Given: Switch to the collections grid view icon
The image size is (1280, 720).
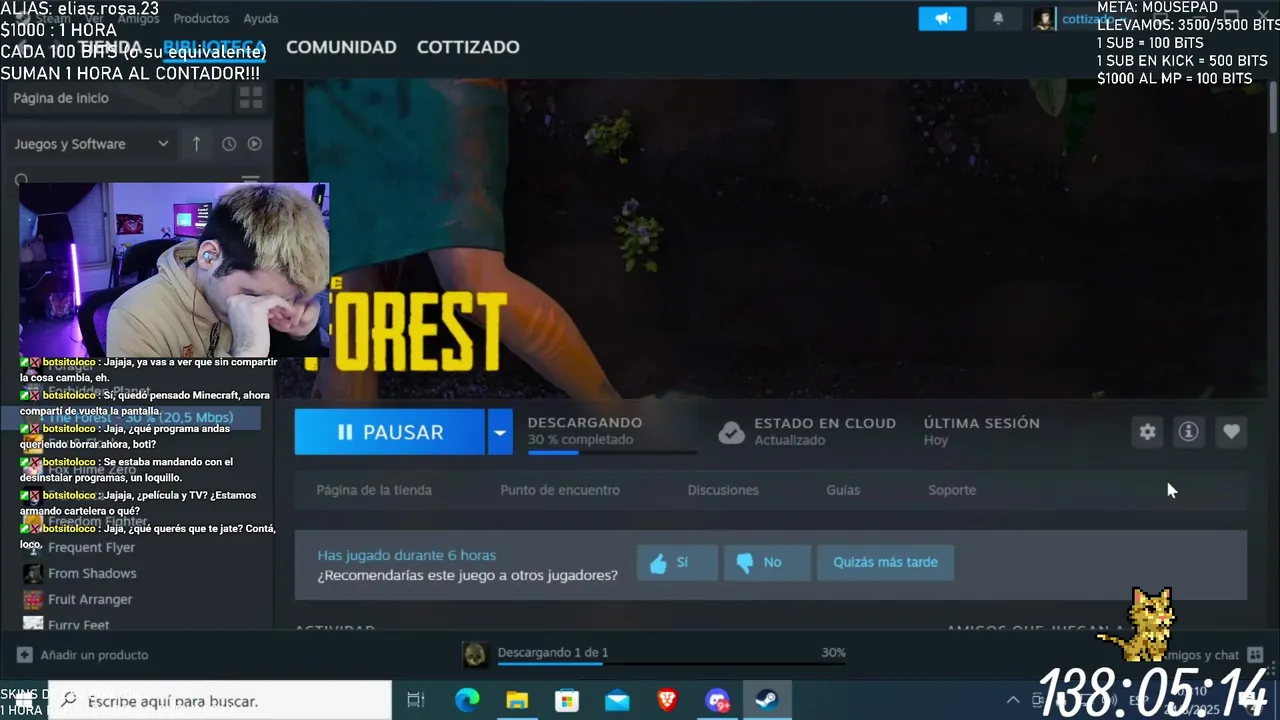Looking at the screenshot, I should tap(251, 98).
